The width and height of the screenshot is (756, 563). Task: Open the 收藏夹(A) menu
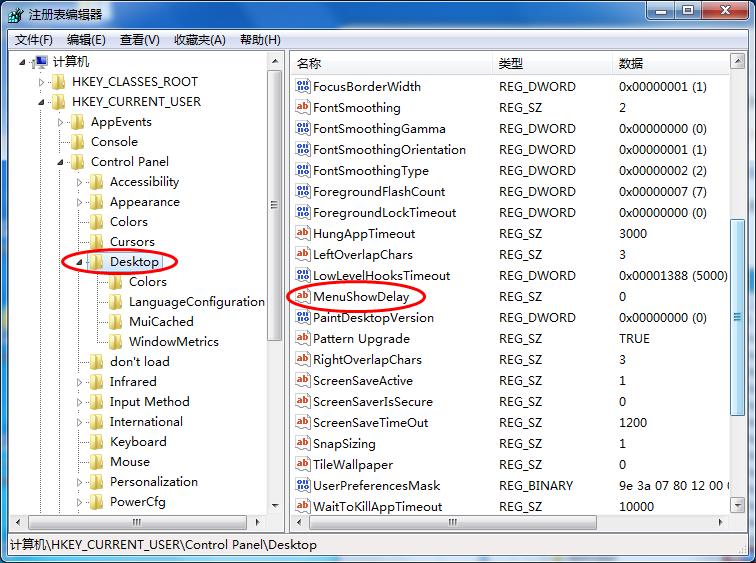[x=200, y=40]
